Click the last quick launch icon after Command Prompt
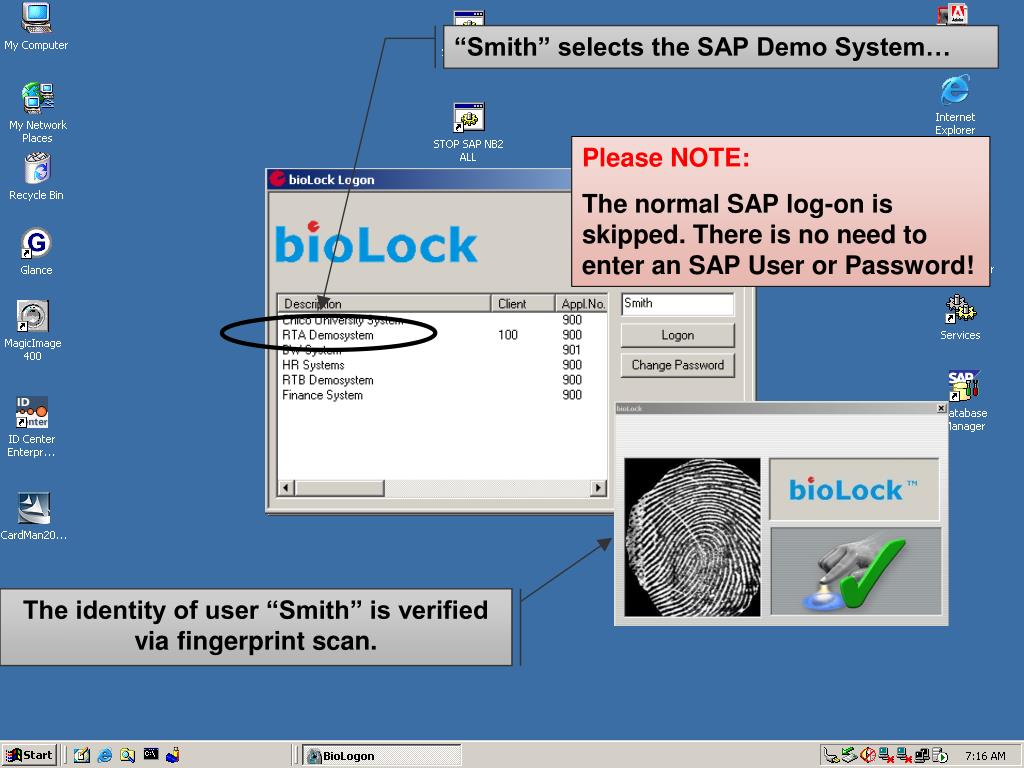Screen dimensions: 1024x768 tap(173, 755)
